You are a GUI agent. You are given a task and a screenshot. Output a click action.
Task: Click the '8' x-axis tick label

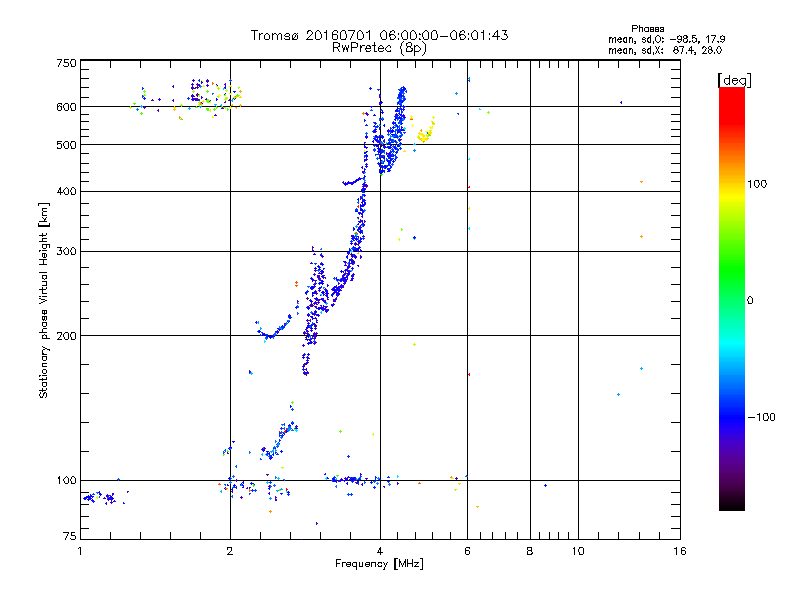[530, 551]
